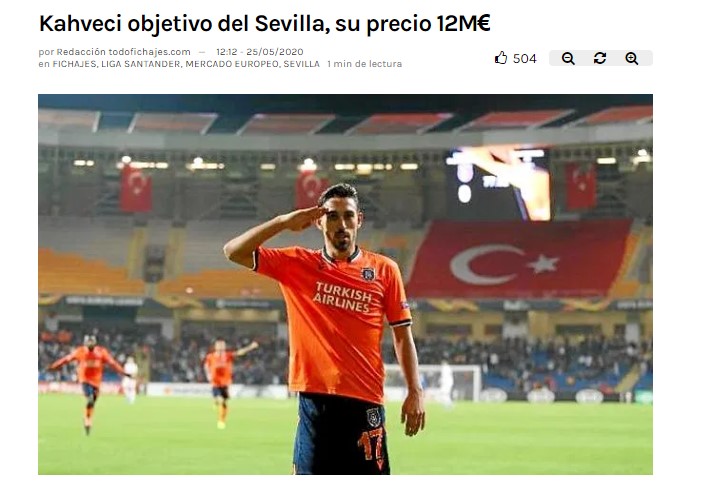This screenshot has width=711, height=488.
Task: Click the 1 min de lectura label
Action: 365,64
